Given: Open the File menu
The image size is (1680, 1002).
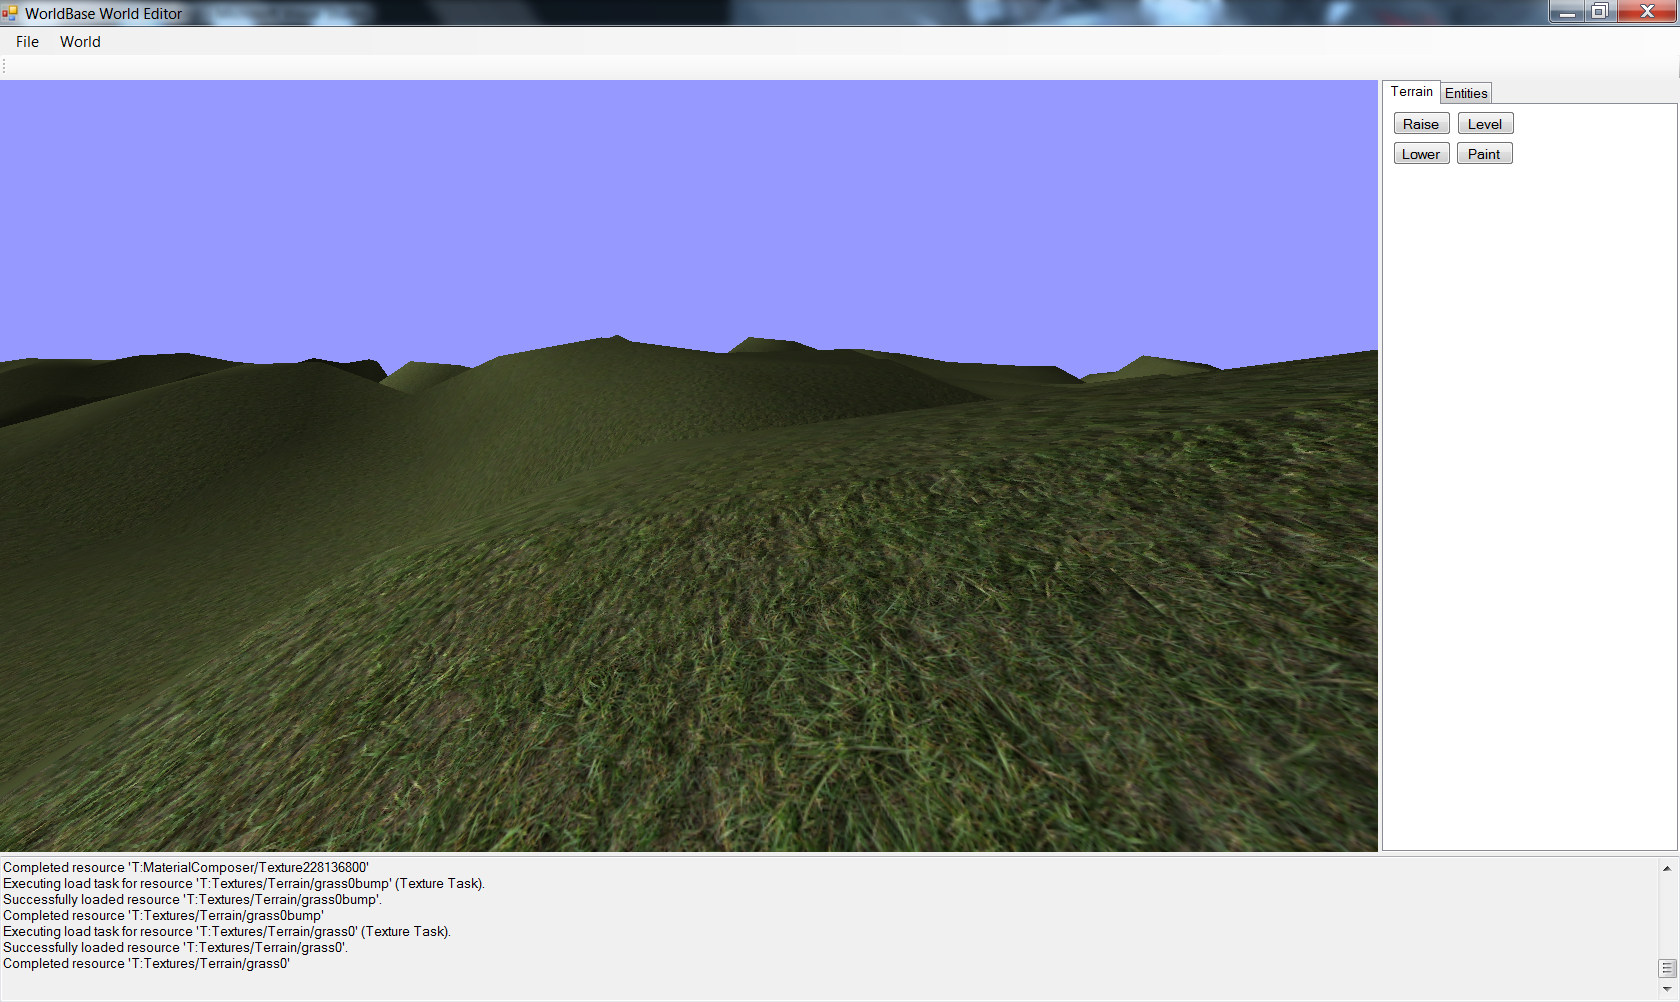Looking at the screenshot, I should pos(27,42).
